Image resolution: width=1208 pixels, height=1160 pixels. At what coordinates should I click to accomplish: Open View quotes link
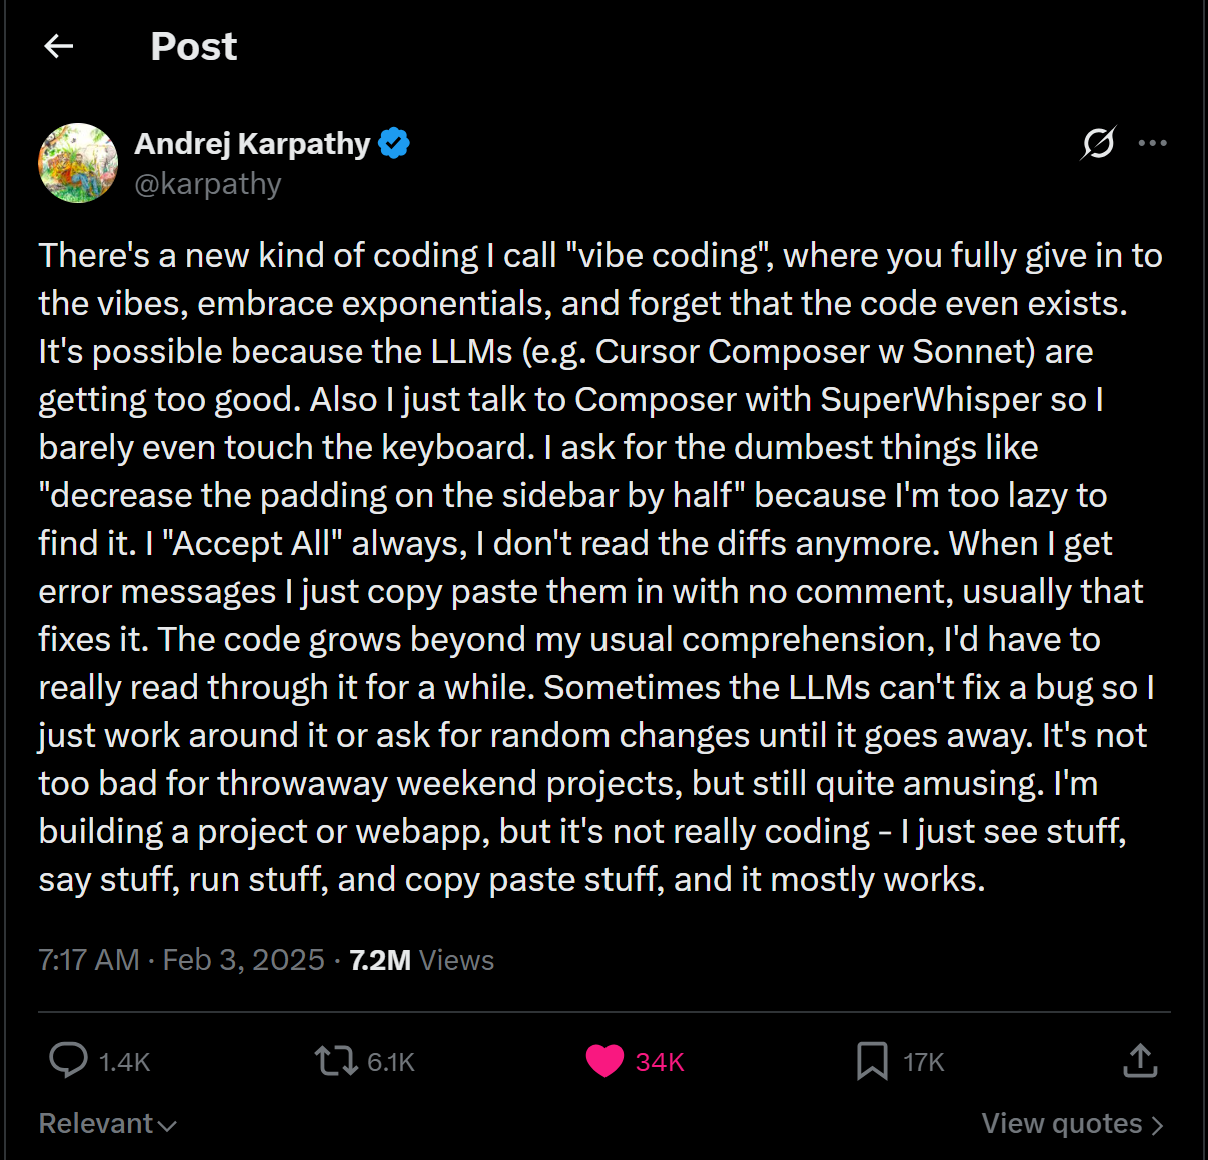coord(1072,1124)
